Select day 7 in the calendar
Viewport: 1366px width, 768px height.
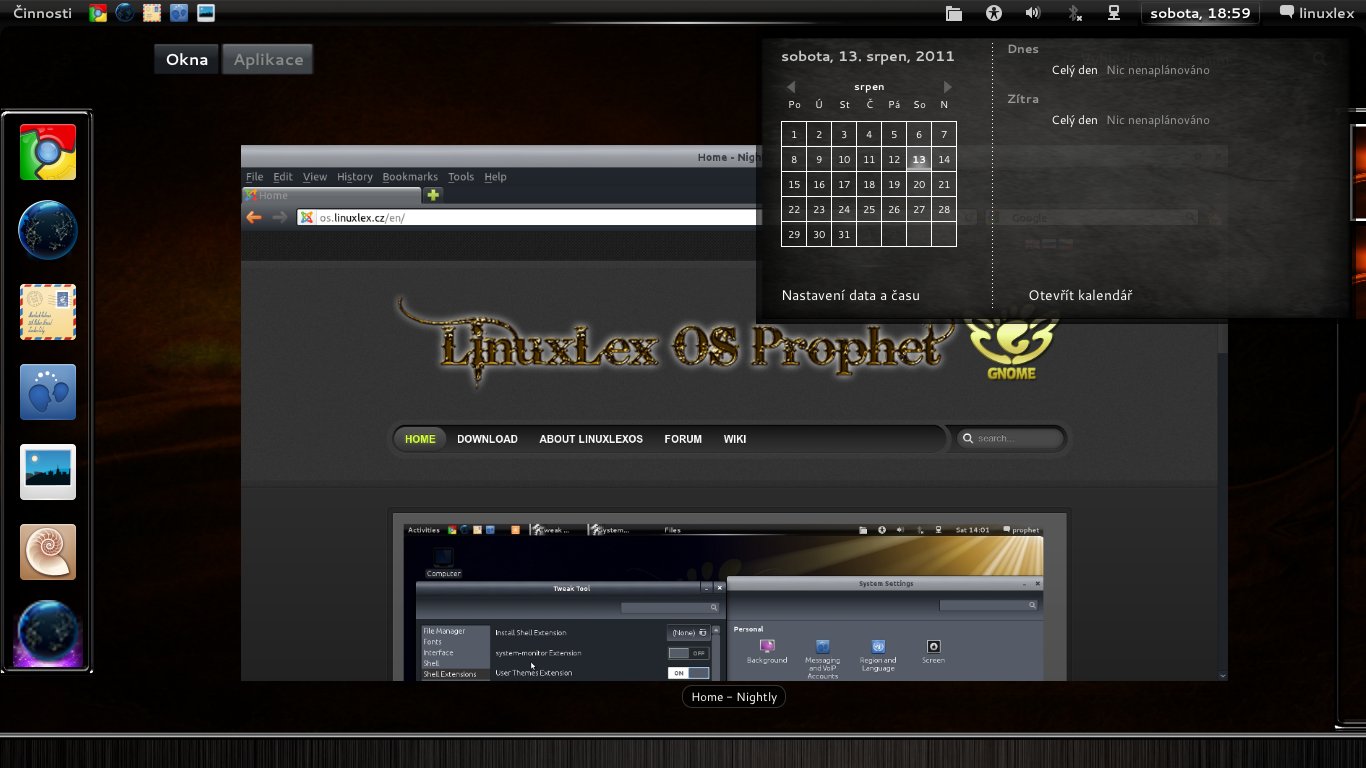tap(944, 134)
